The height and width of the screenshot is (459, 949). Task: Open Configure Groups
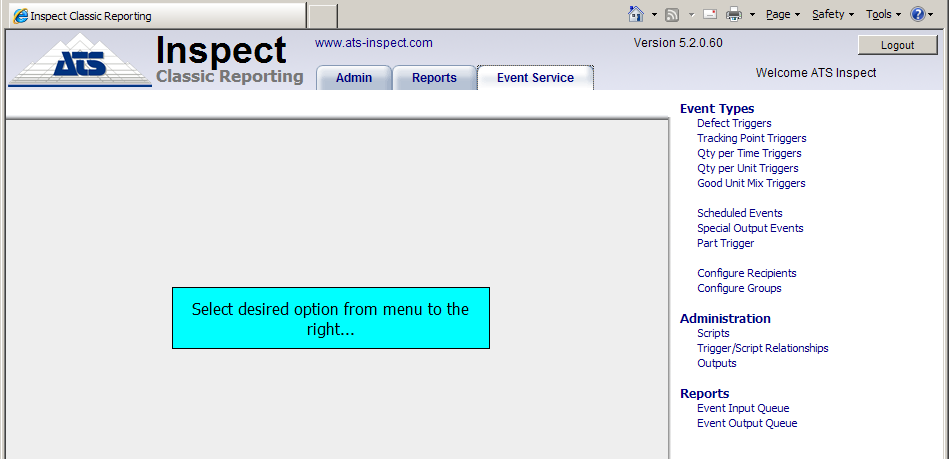click(x=739, y=288)
